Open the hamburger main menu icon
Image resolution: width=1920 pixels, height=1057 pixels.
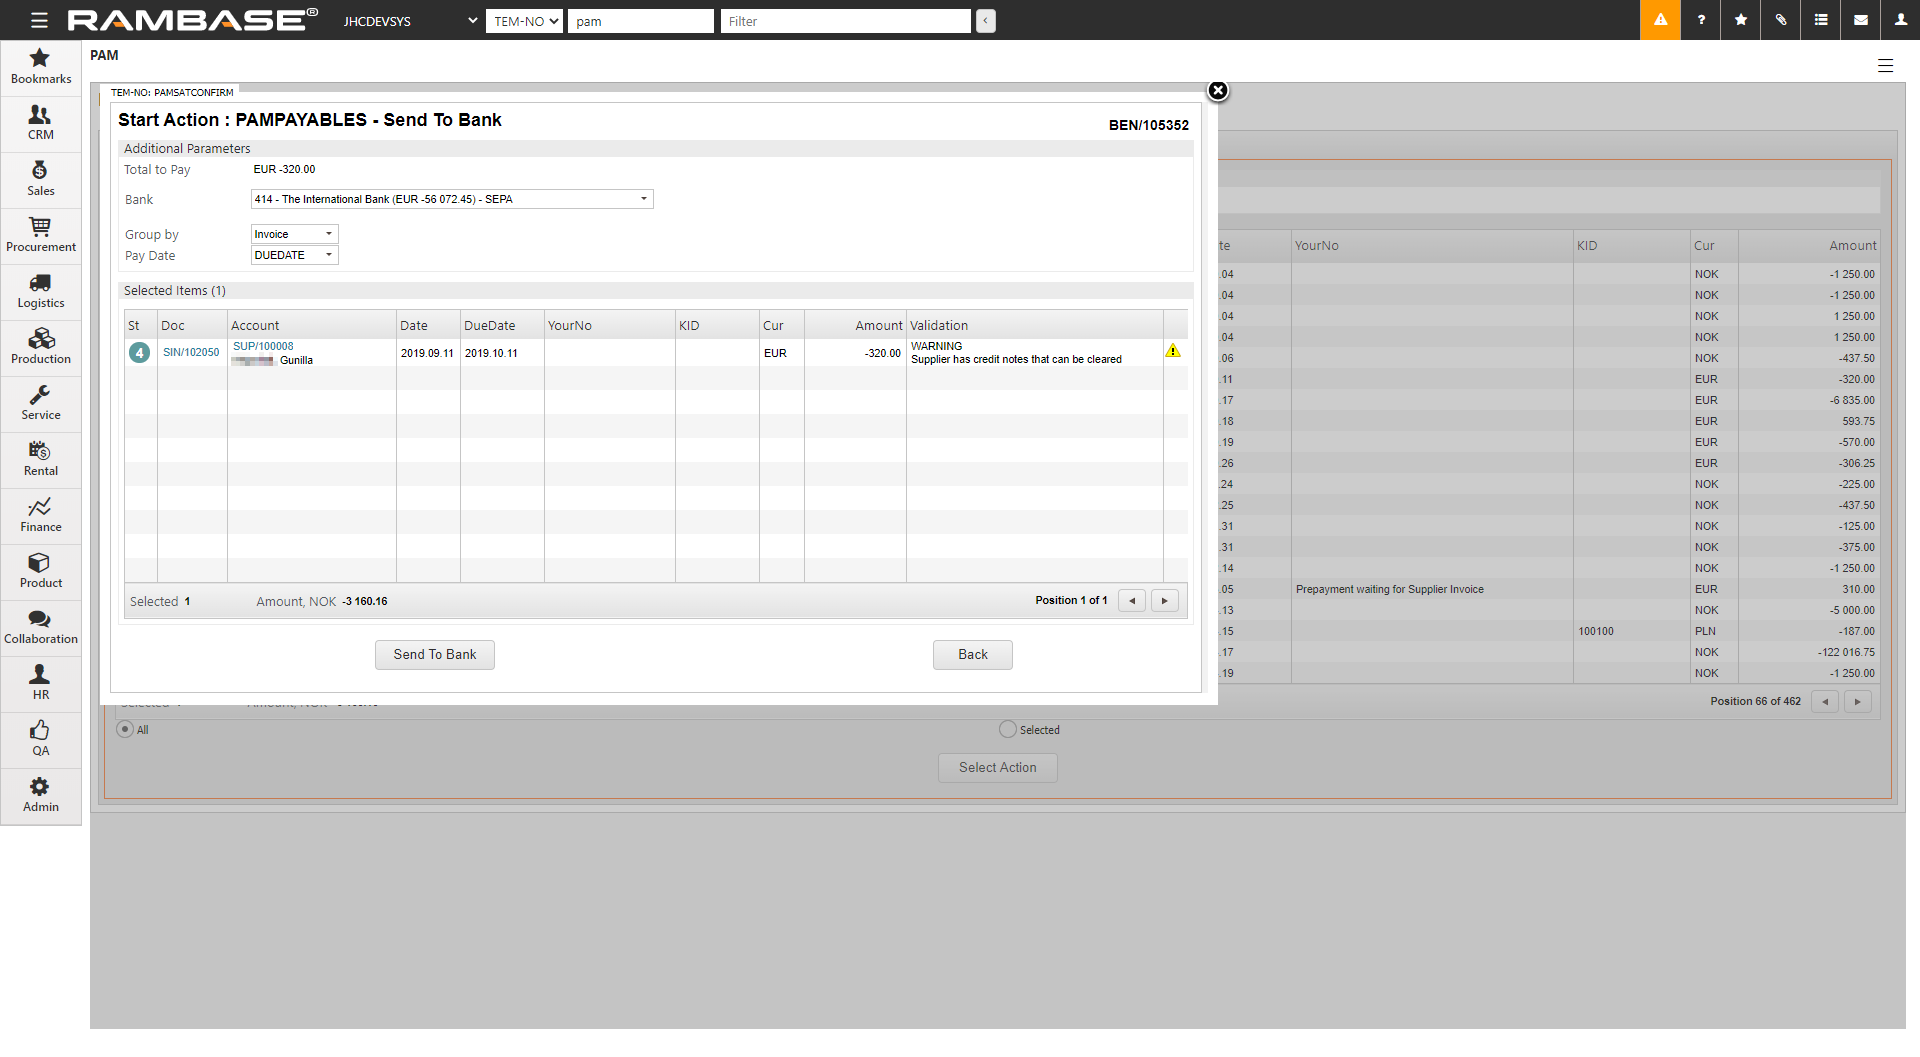click(39, 20)
